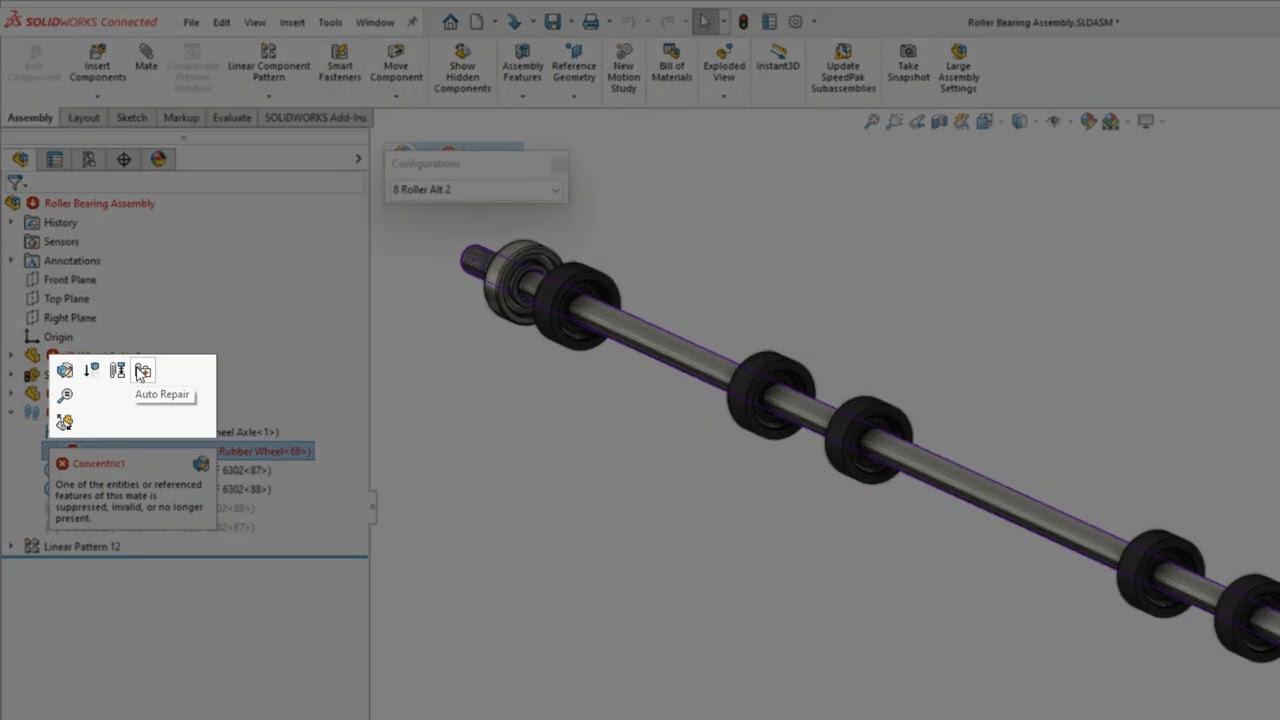Select Zoom to Fit in heads-up toolbar

[x=871, y=121]
